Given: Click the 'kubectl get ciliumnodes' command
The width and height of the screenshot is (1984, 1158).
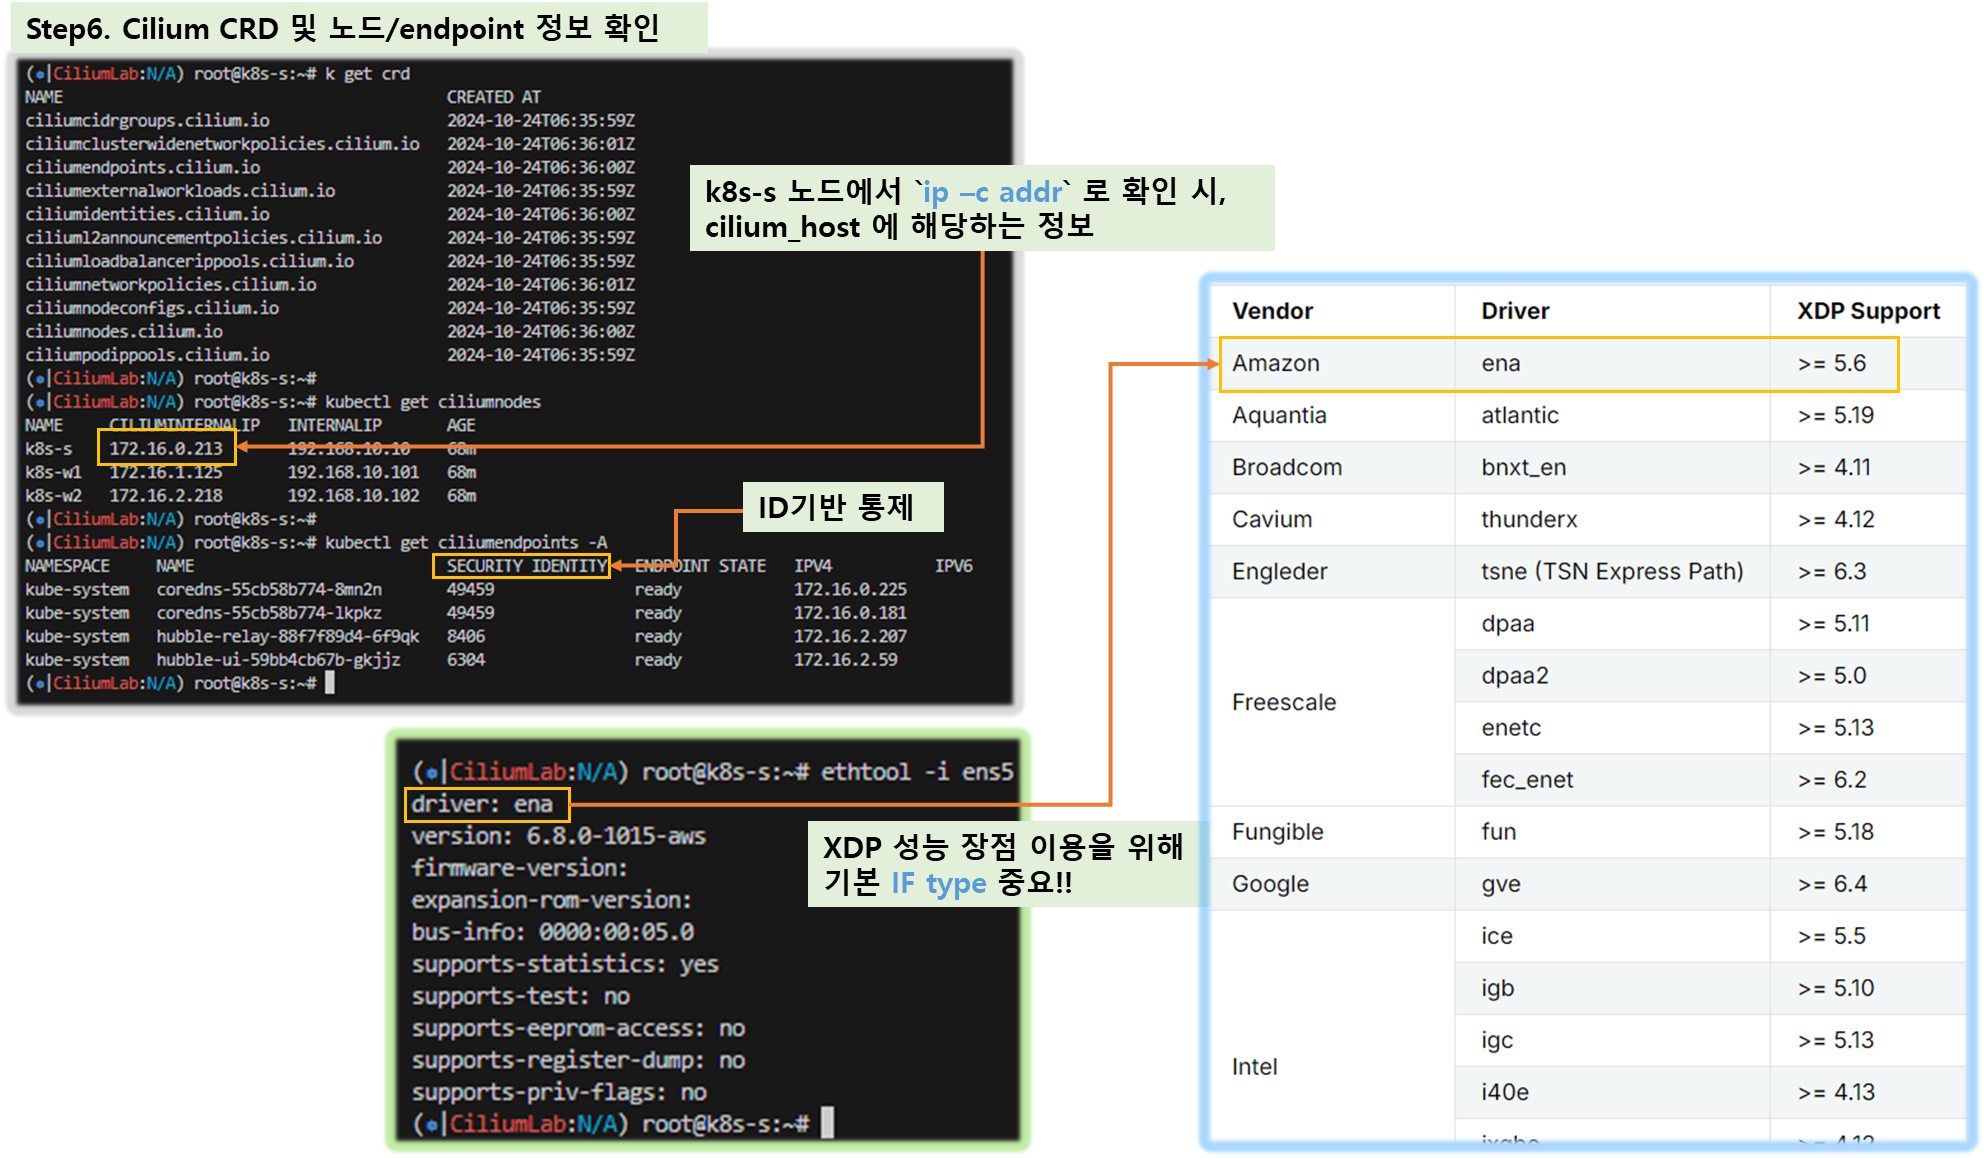Looking at the screenshot, I should tap(432, 402).
